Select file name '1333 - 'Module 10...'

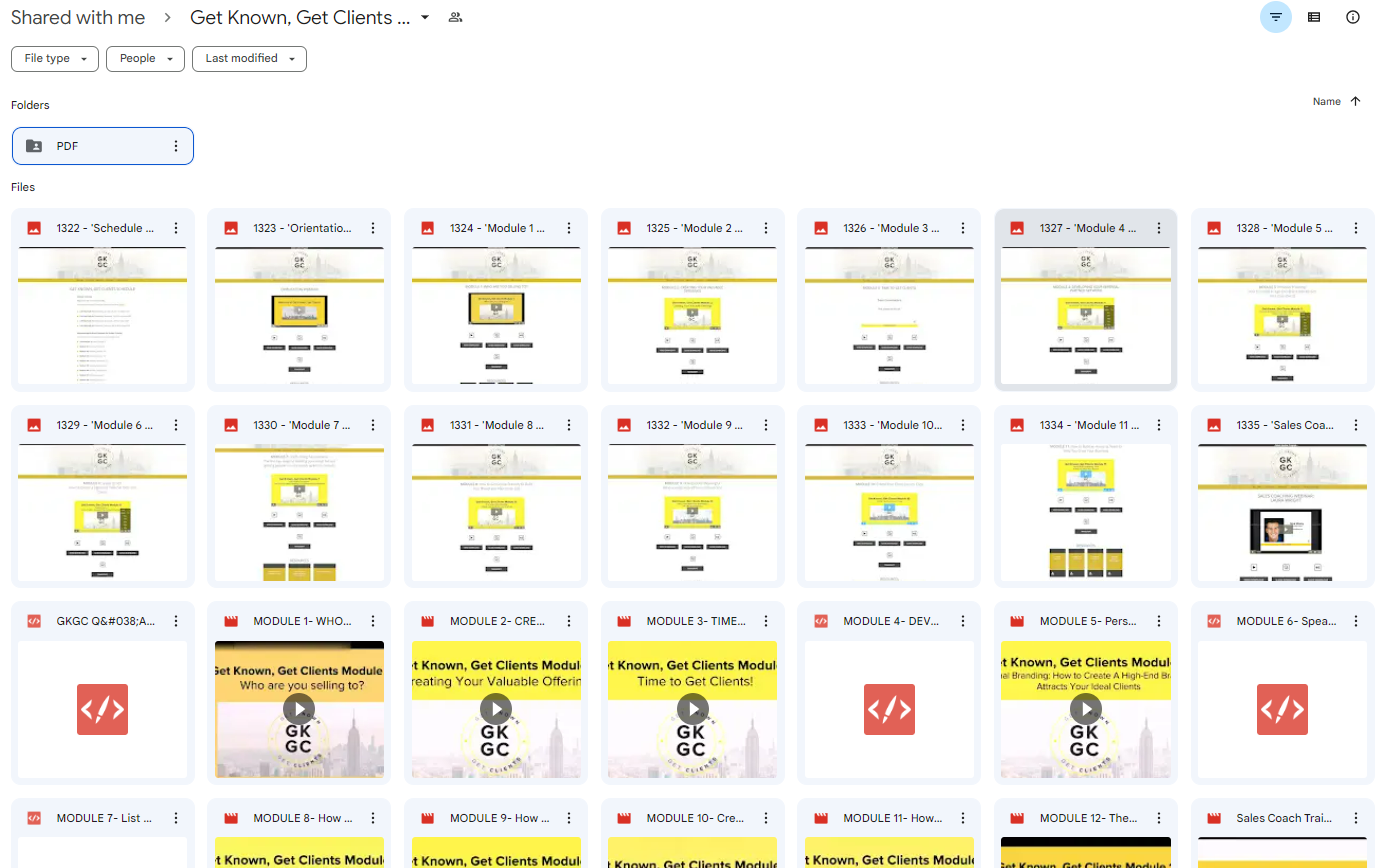pyautogui.click(x=893, y=426)
